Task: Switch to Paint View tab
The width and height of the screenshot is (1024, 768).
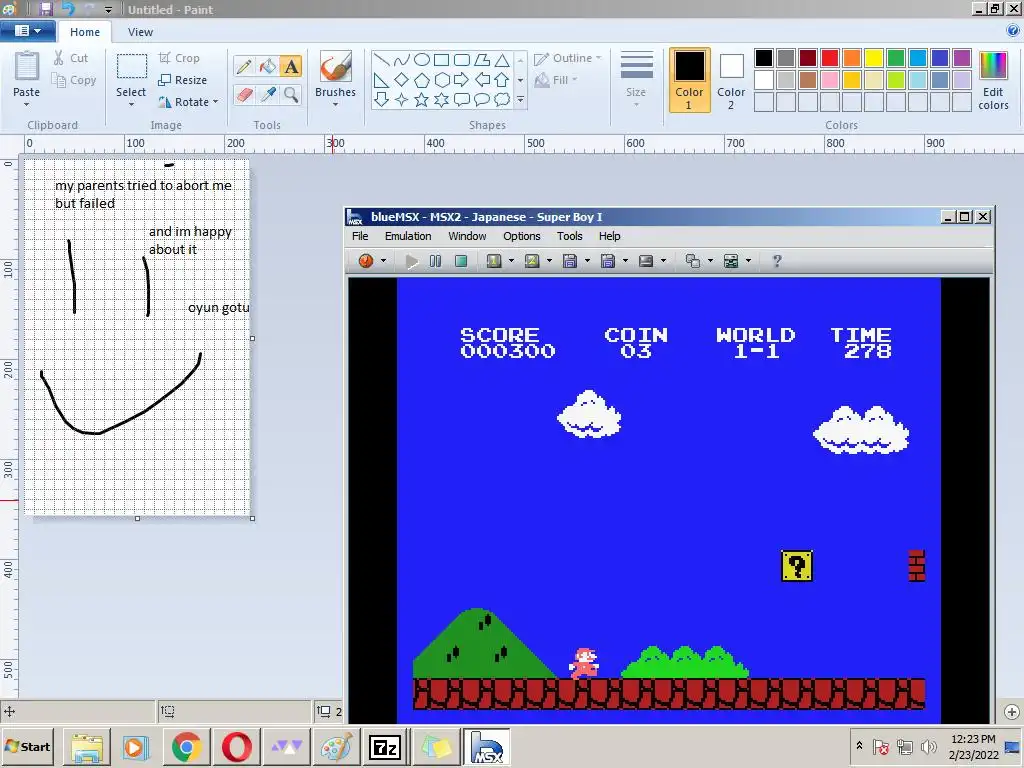Action: coord(140,32)
